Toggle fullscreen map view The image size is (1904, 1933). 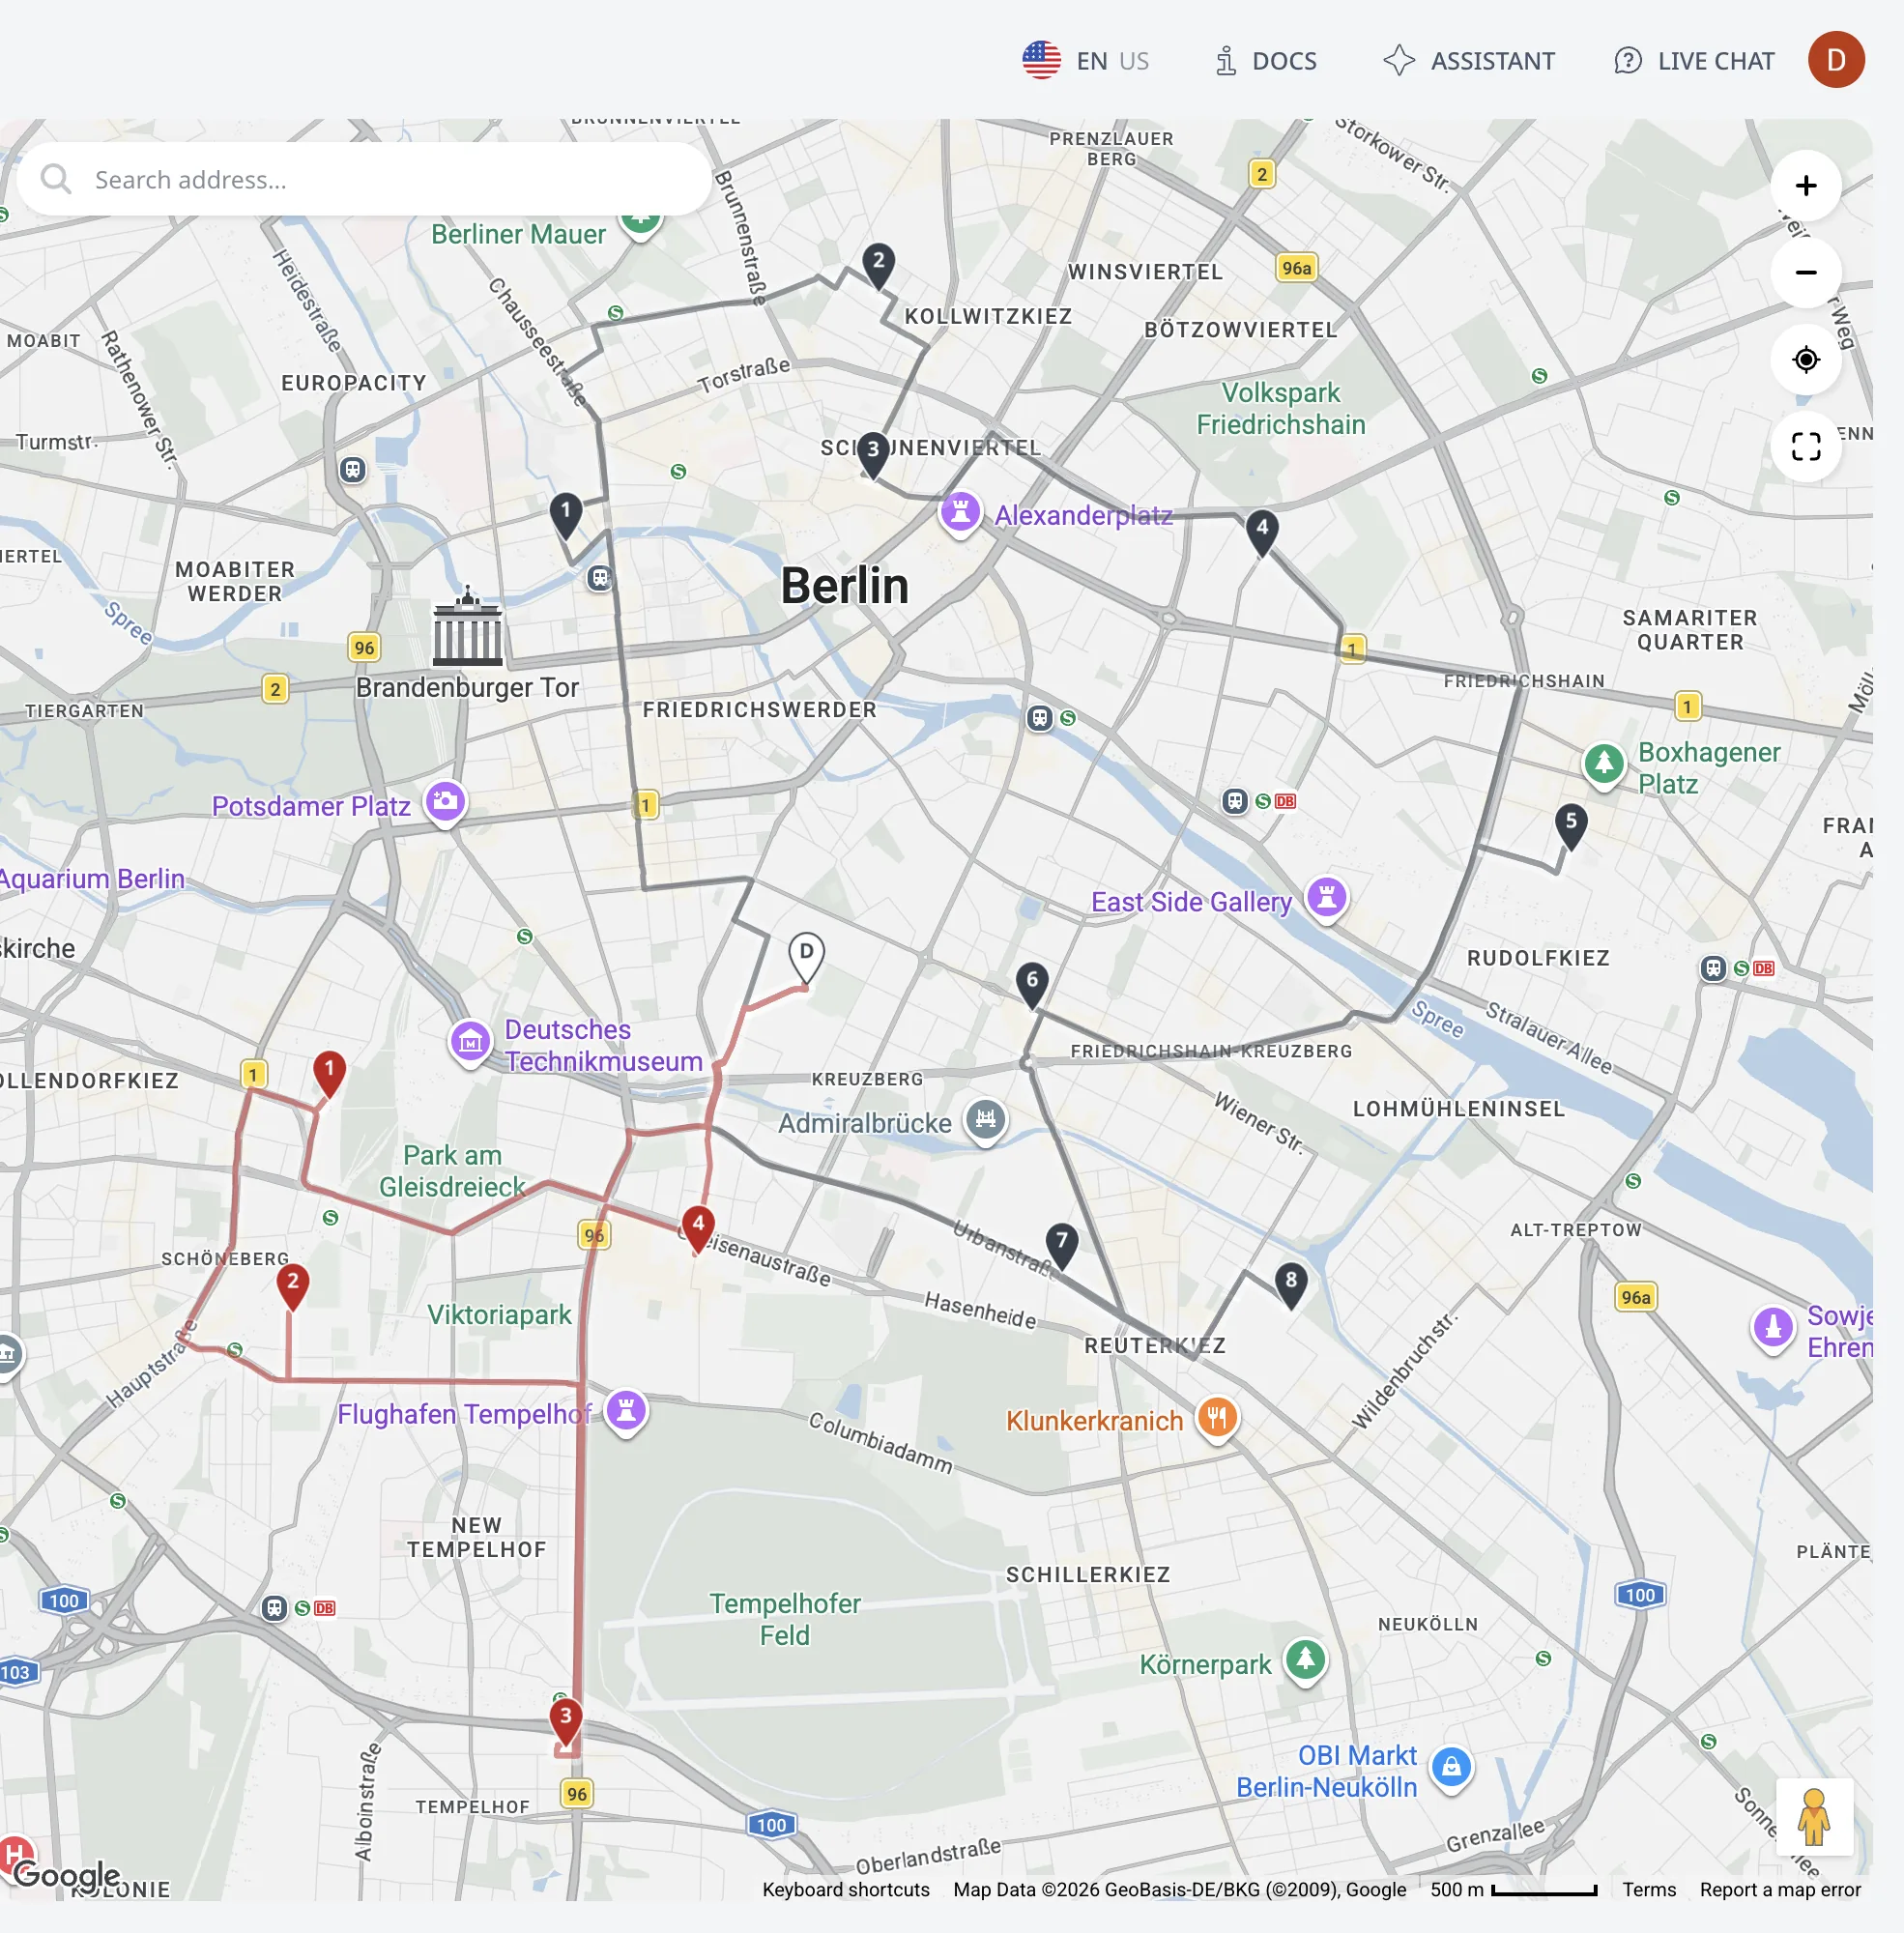(x=1805, y=446)
